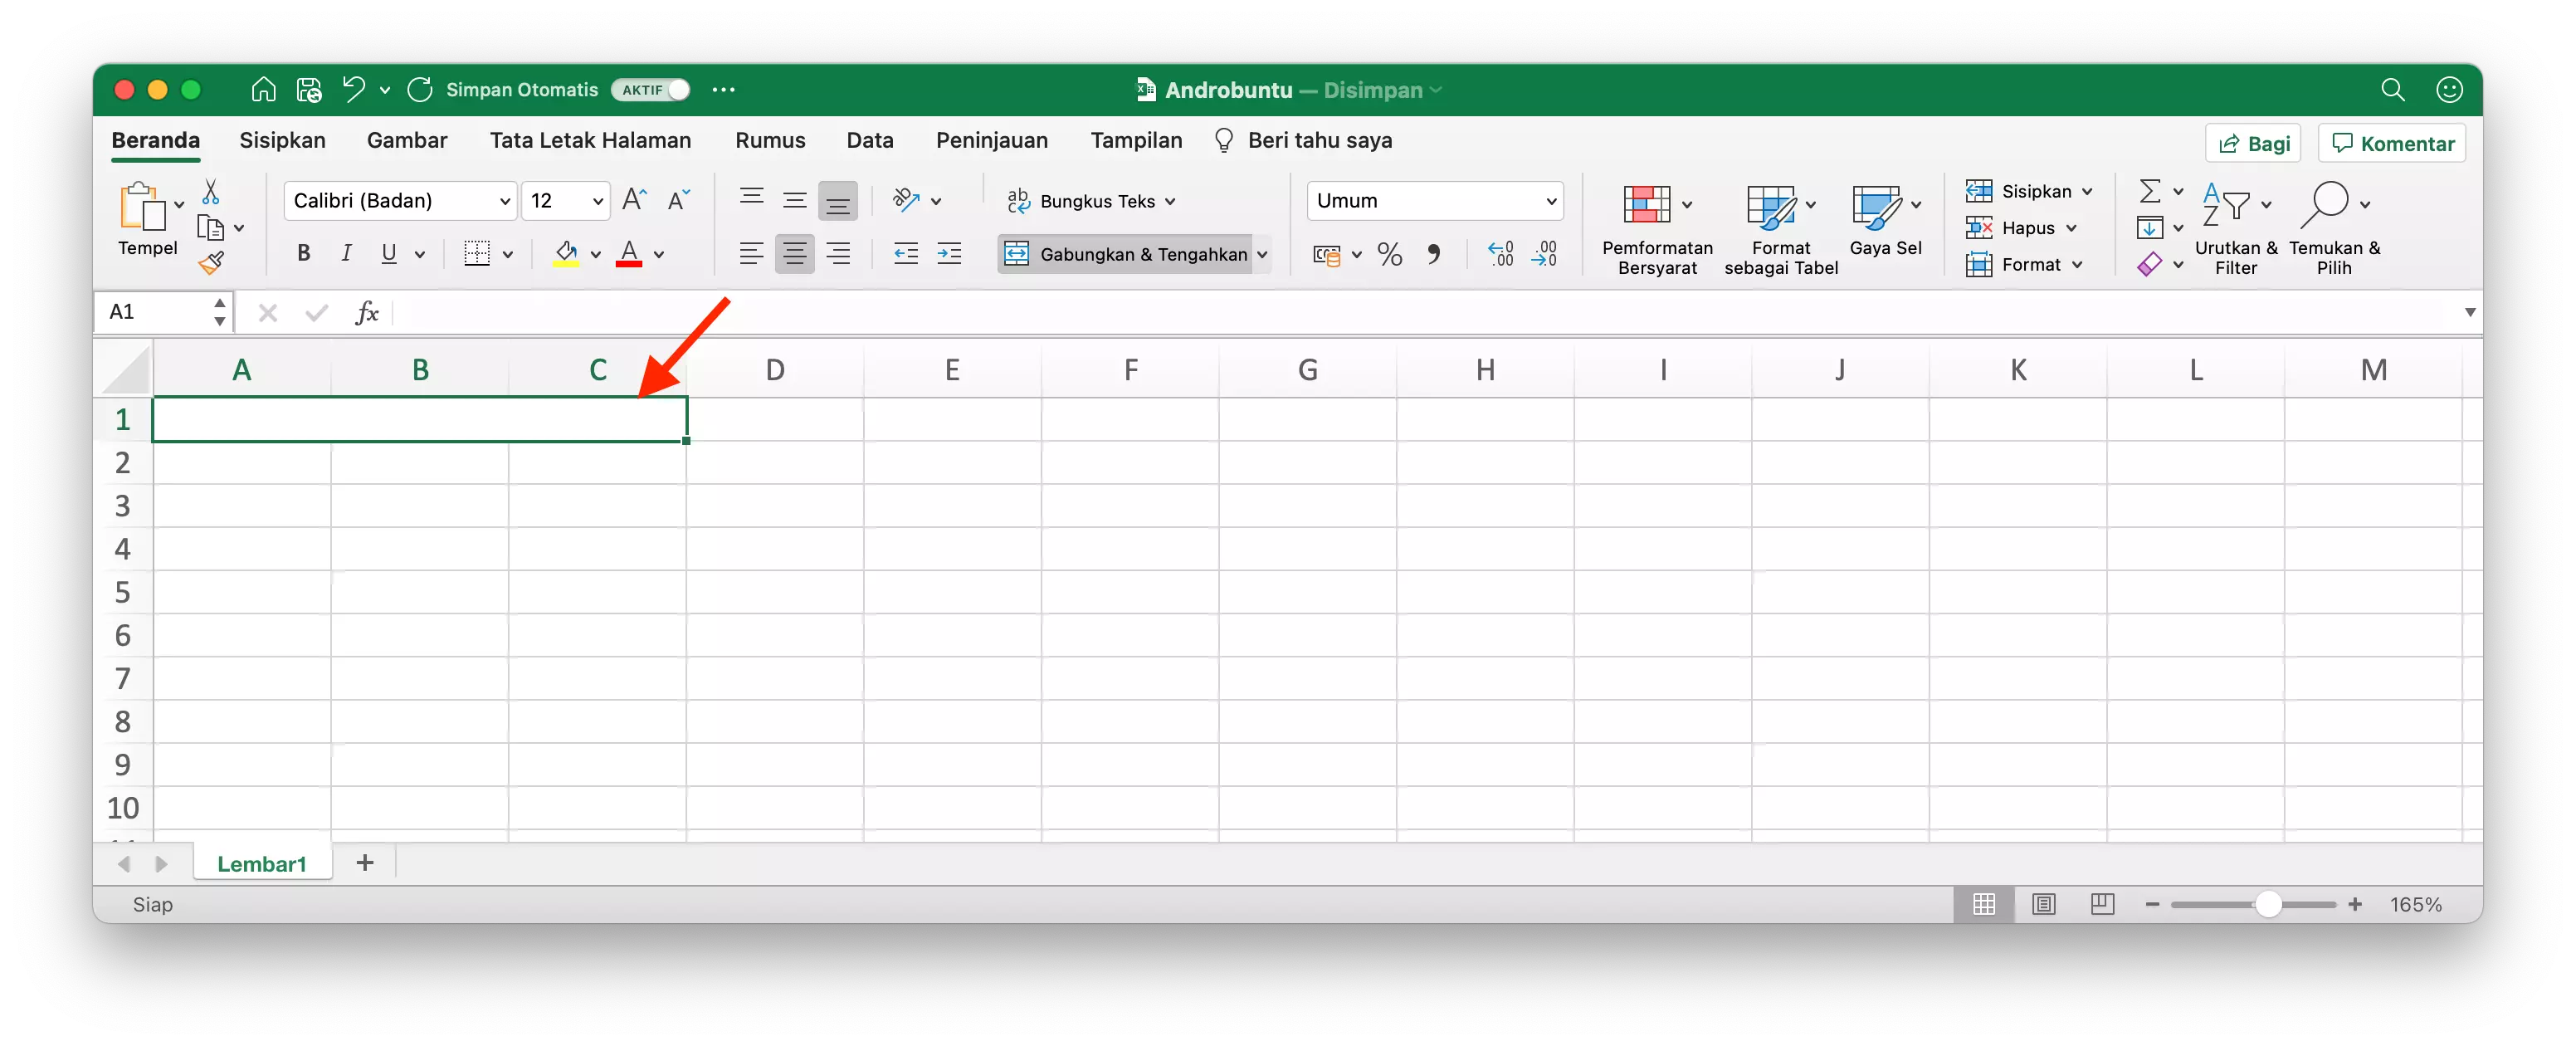Toggle bold formatting
Image resolution: width=2576 pixels, height=1046 pixels.
pyautogui.click(x=303, y=253)
